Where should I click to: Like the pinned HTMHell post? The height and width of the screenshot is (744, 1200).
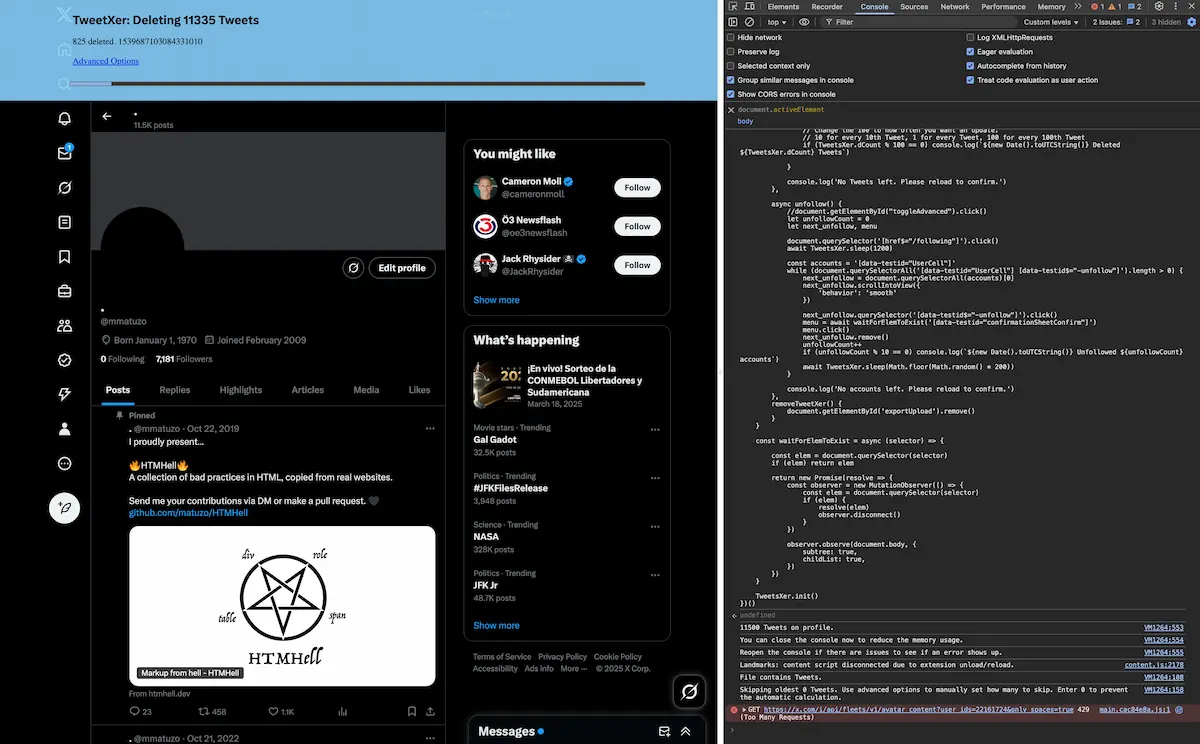pyautogui.click(x=280, y=712)
